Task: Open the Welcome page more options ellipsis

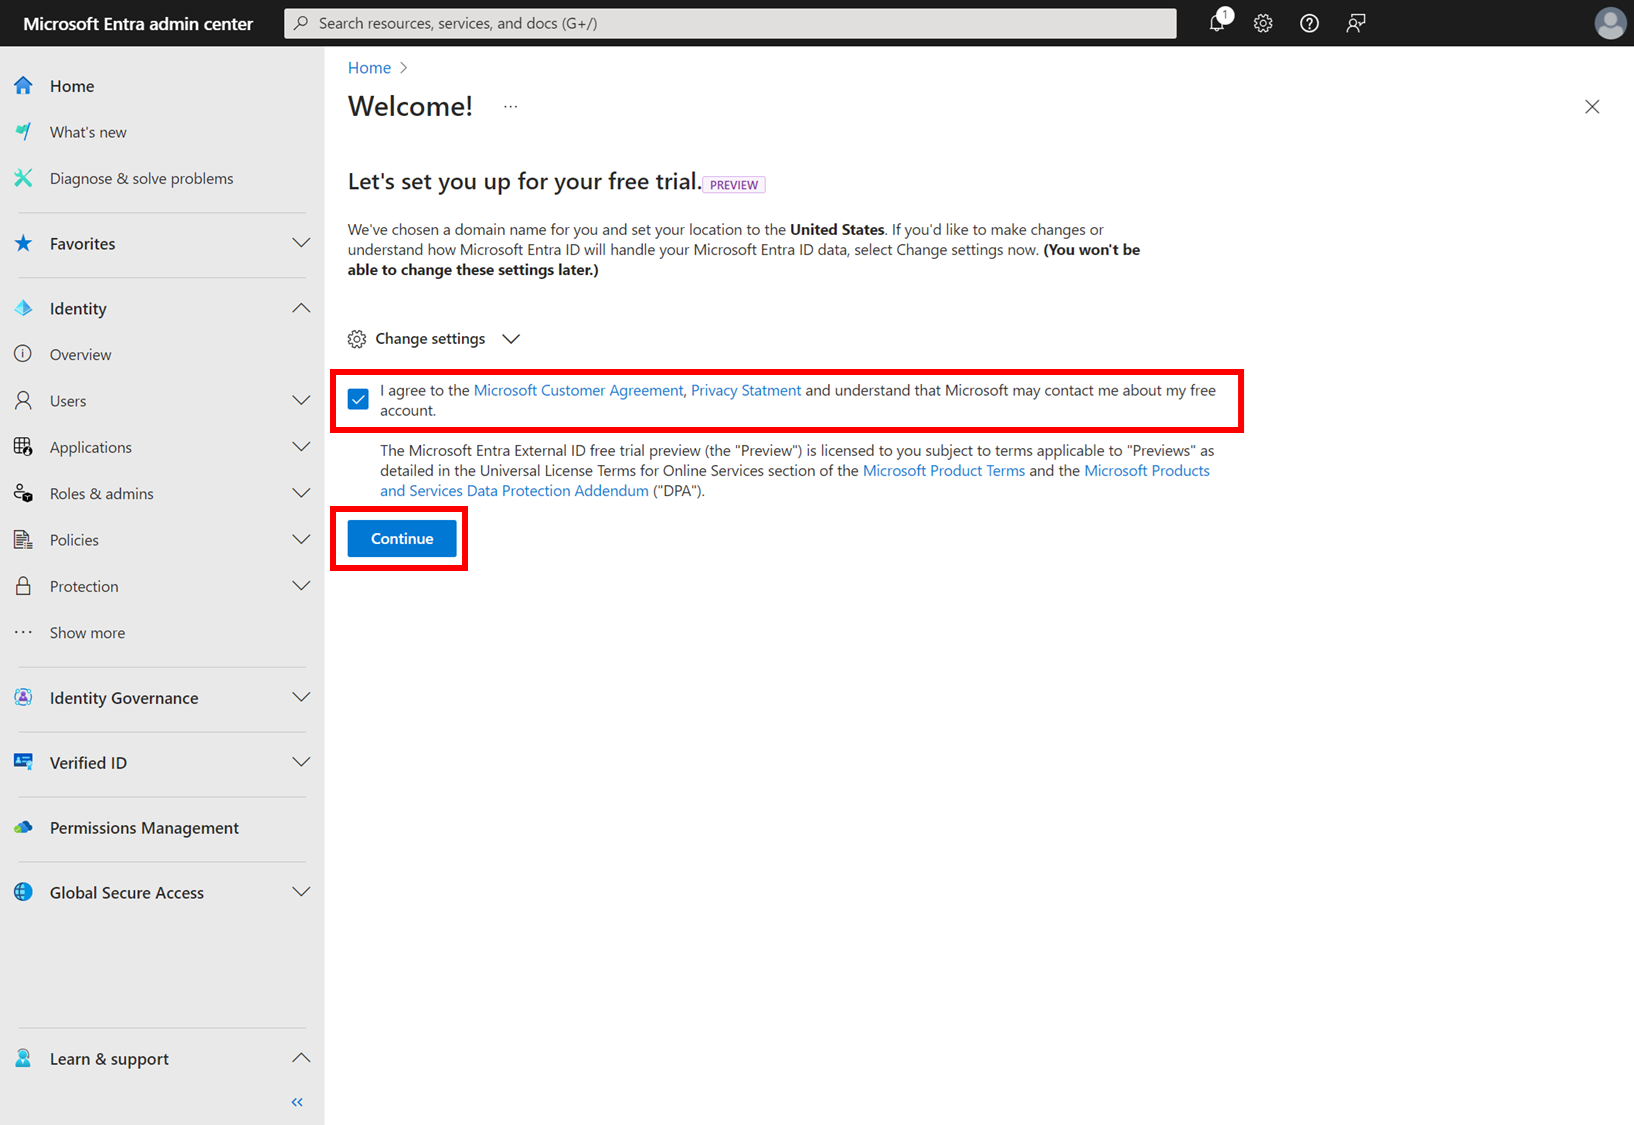Action: pyautogui.click(x=511, y=106)
